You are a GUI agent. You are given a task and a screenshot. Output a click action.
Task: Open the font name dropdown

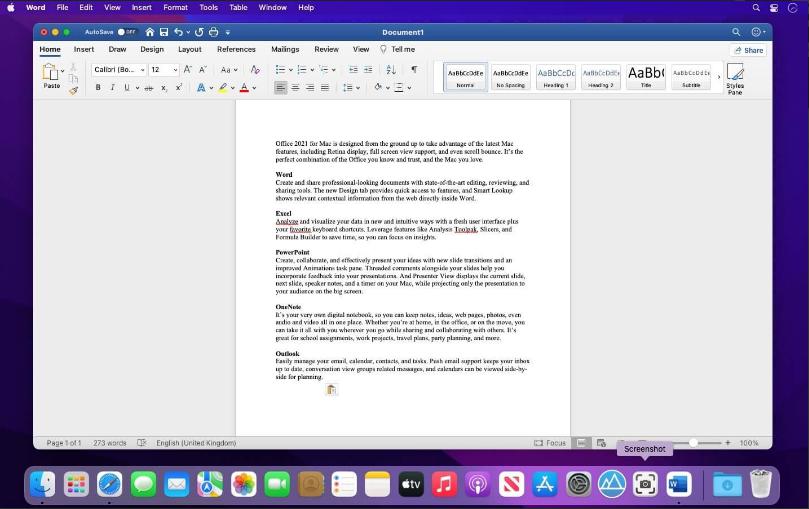[x=142, y=70]
